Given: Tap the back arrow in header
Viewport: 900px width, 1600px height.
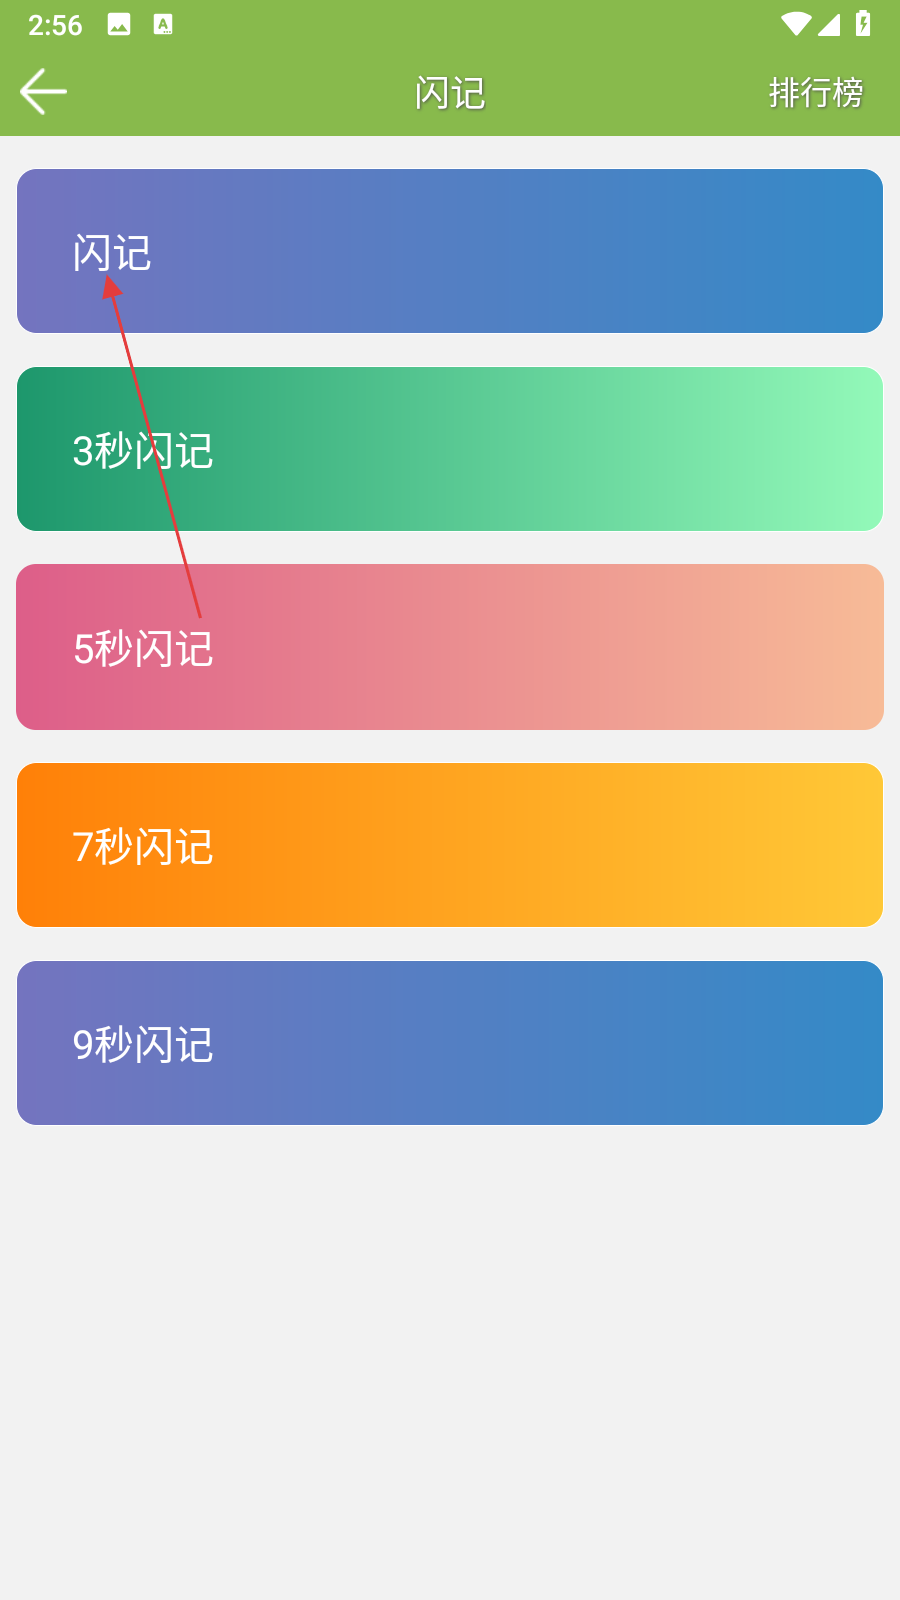Looking at the screenshot, I should click(x=43, y=92).
